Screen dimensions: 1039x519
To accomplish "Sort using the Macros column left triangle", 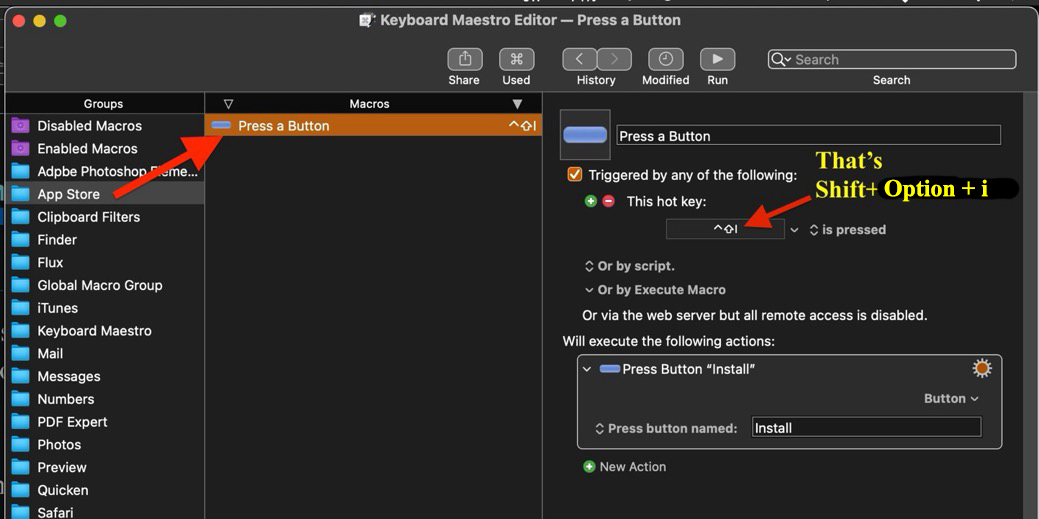I will pos(229,104).
